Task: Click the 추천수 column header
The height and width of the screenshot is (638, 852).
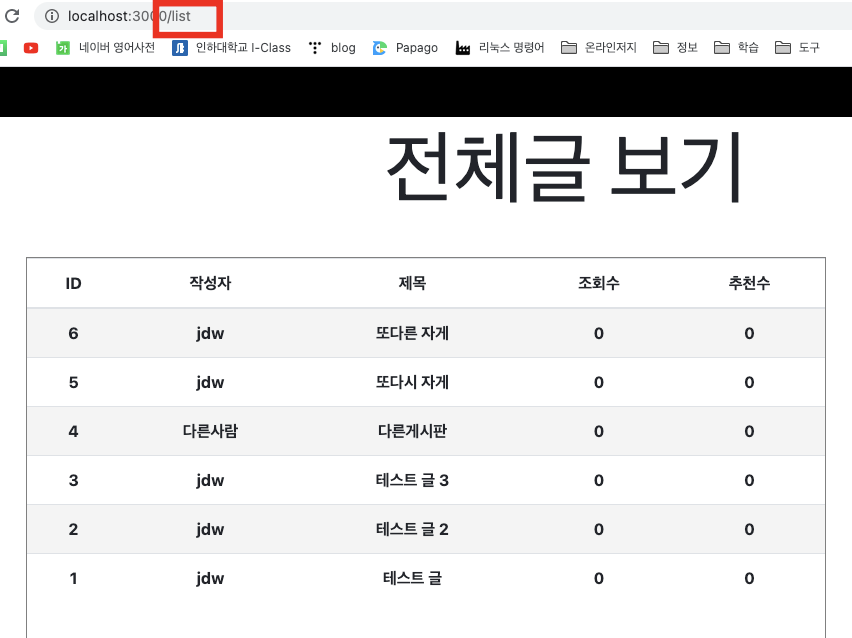Action: point(749,283)
